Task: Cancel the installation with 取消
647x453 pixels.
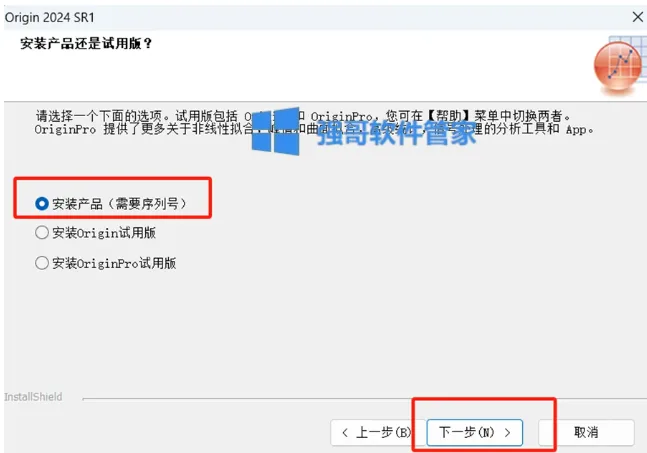Action: click(586, 432)
